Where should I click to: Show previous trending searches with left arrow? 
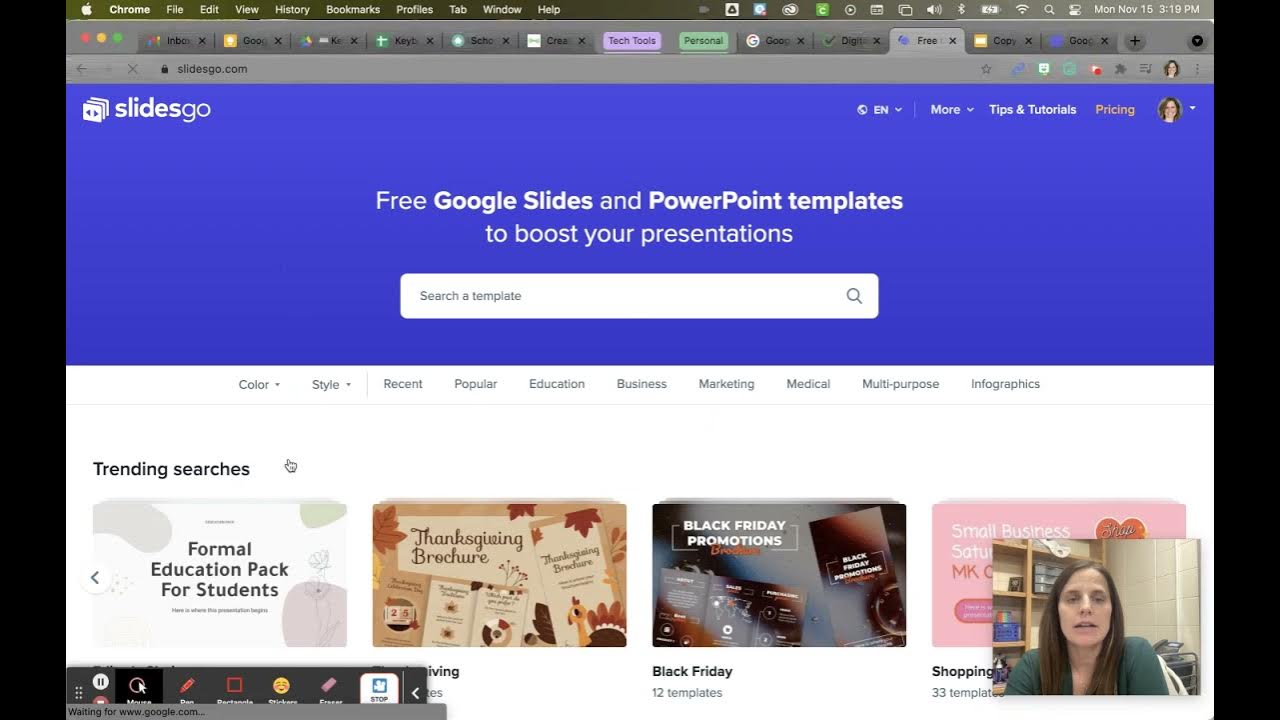click(x=95, y=577)
